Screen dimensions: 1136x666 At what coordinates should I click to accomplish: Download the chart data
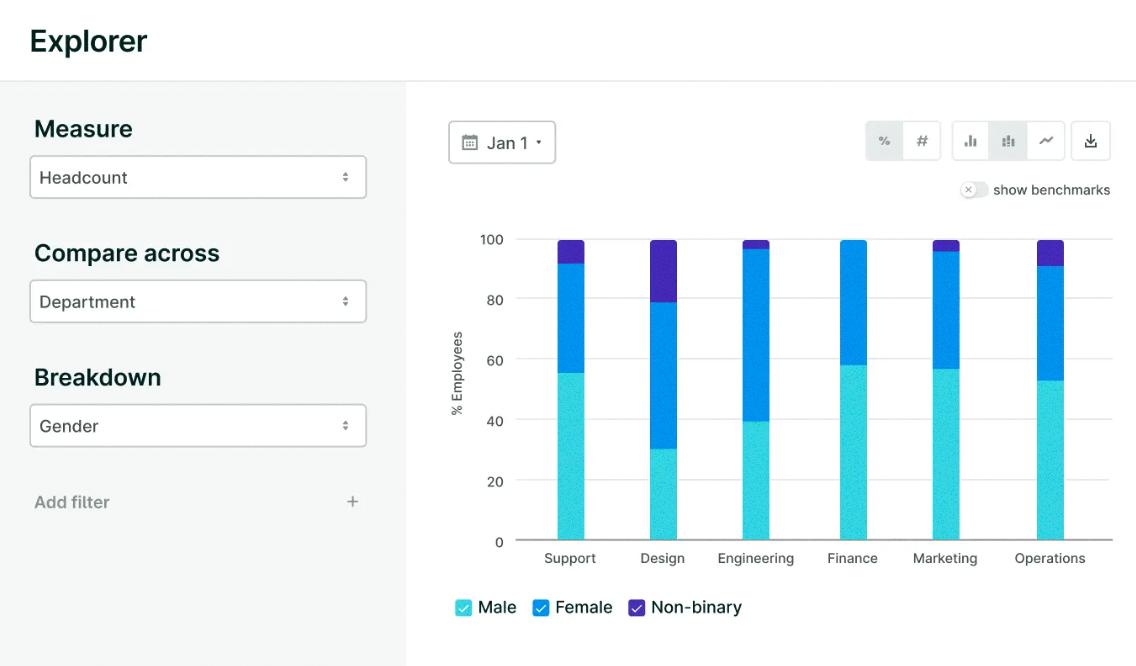pos(1090,141)
